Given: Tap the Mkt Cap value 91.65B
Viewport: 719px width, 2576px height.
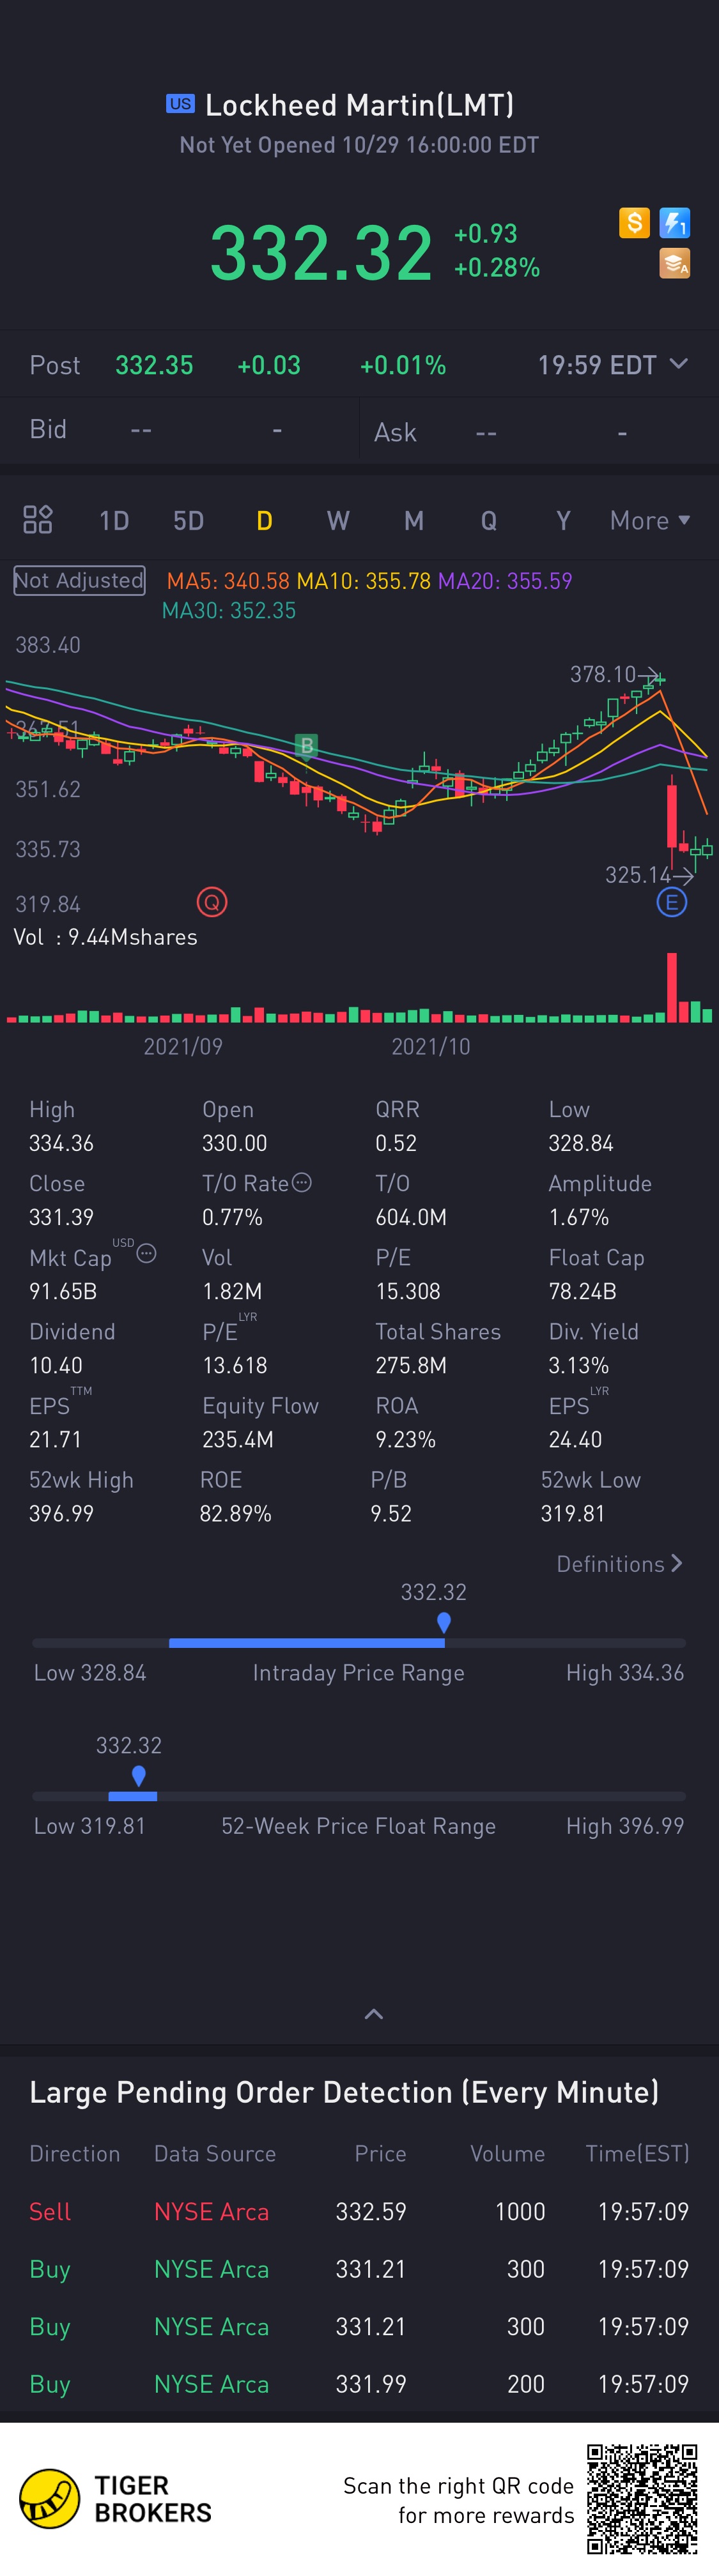Looking at the screenshot, I should point(63,1291).
